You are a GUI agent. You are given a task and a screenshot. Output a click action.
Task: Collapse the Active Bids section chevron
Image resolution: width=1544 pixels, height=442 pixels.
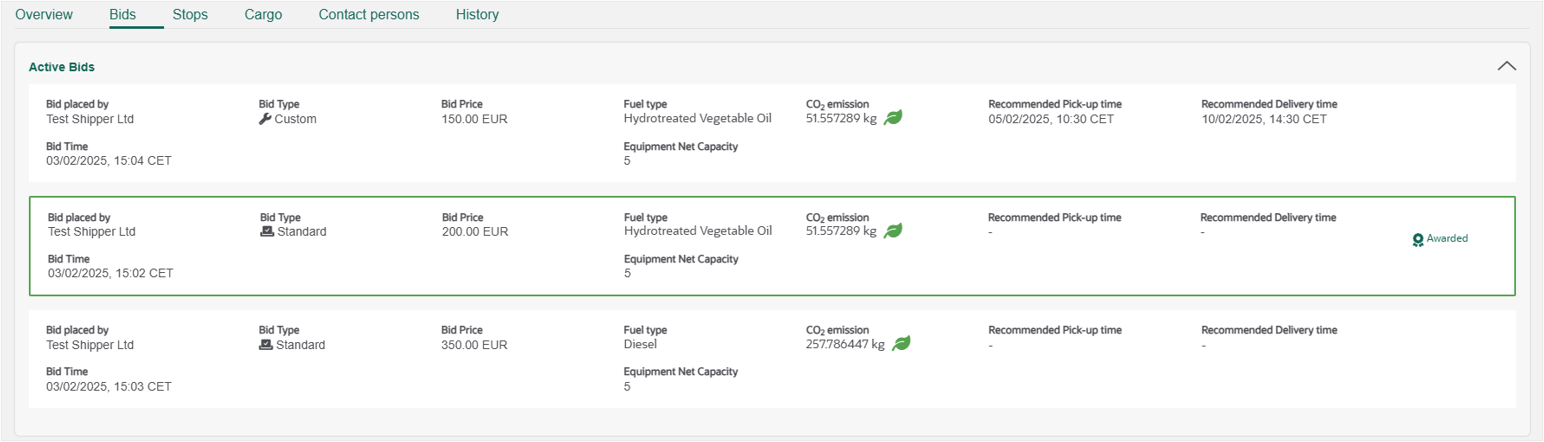coord(1506,66)
